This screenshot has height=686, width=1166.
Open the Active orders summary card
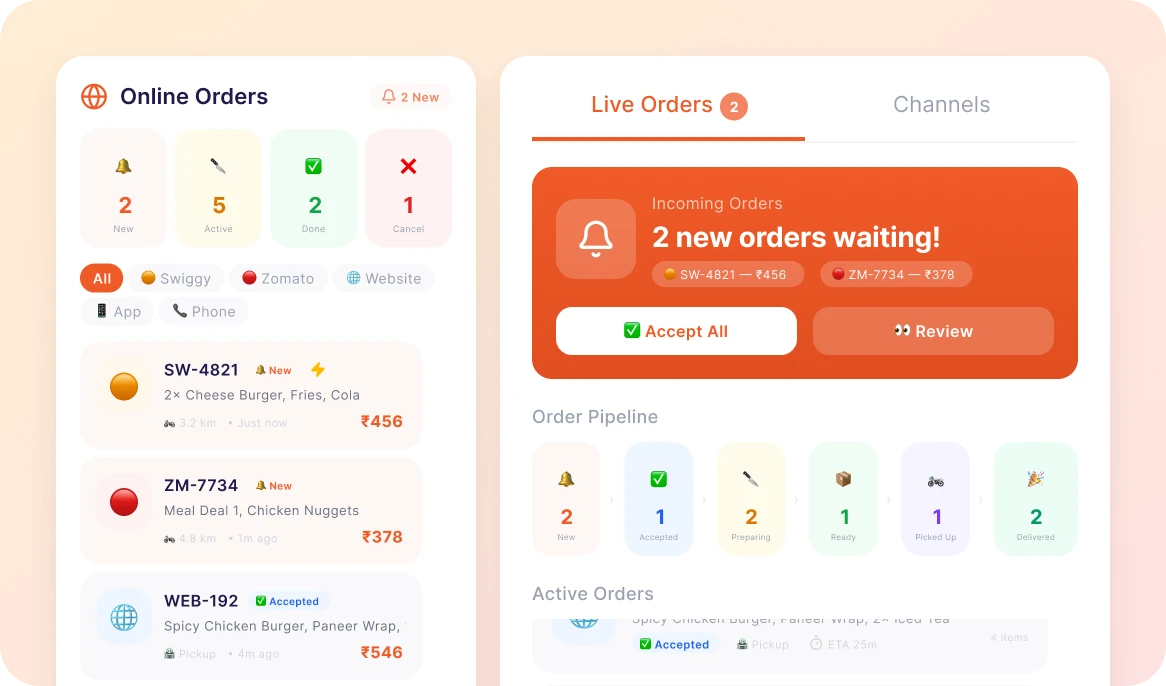(219, 188)
